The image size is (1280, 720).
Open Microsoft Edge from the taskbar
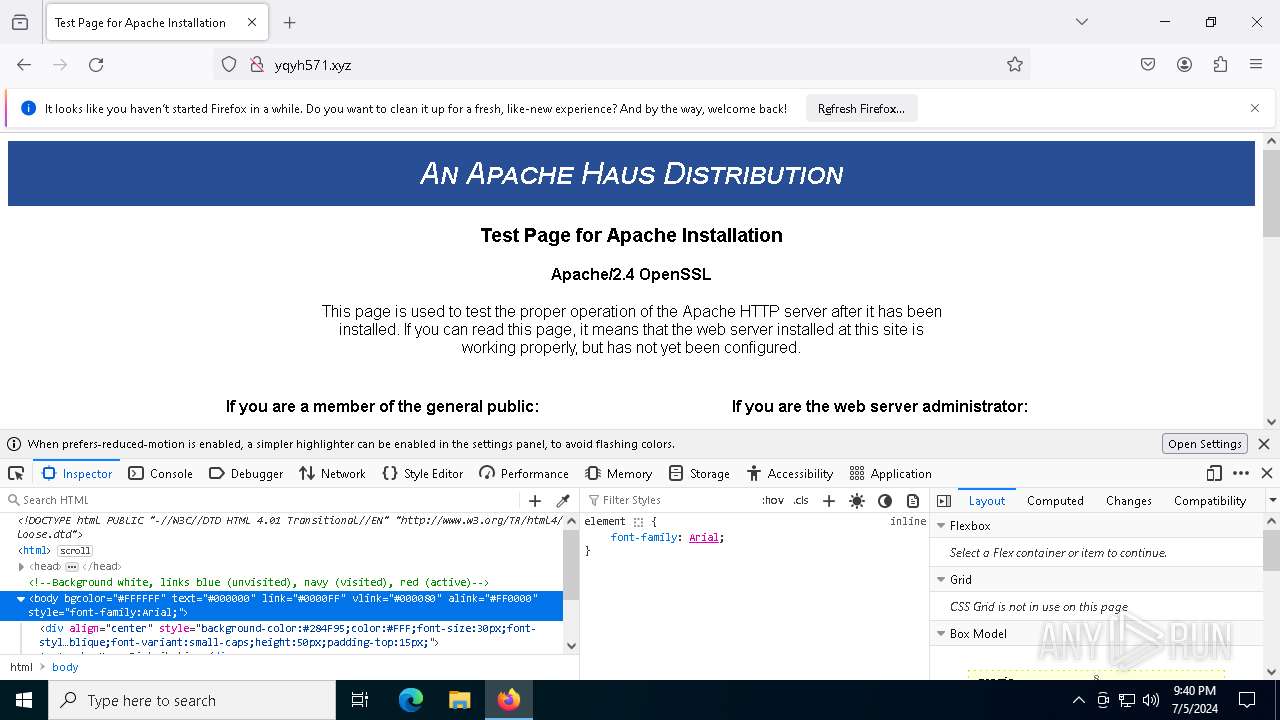coord(411,700)
